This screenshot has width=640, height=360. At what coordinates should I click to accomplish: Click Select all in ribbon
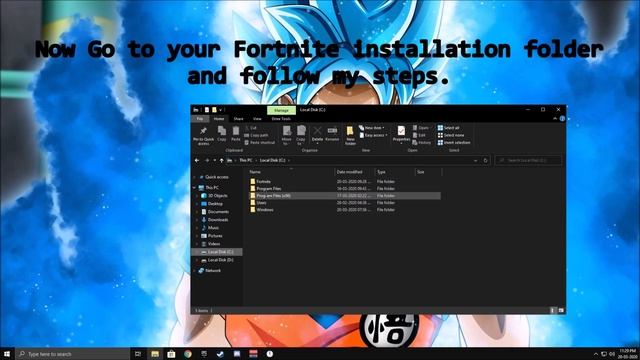point(449,128)
